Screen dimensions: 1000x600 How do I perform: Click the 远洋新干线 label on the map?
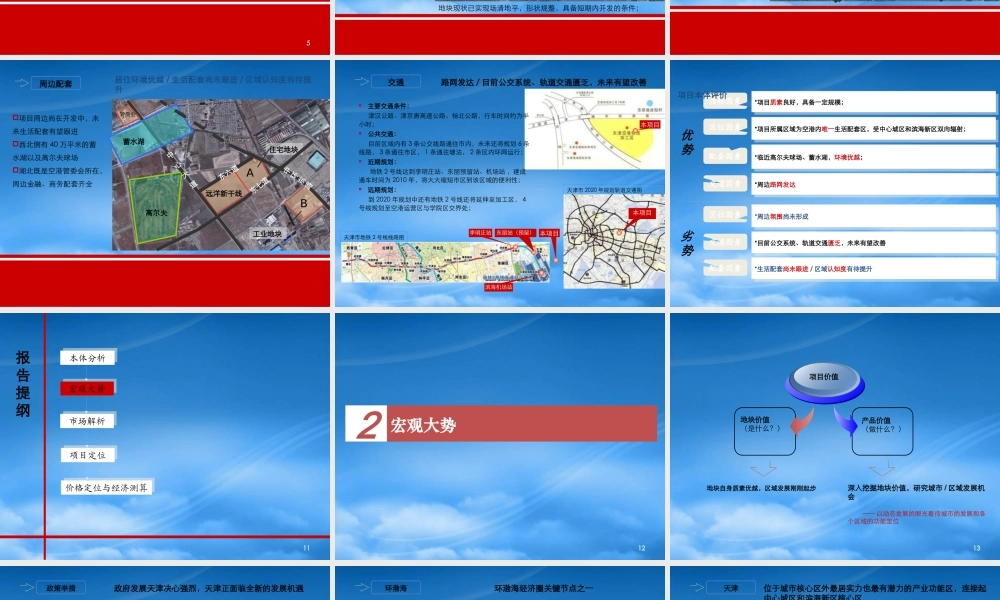tap(223, 193)
